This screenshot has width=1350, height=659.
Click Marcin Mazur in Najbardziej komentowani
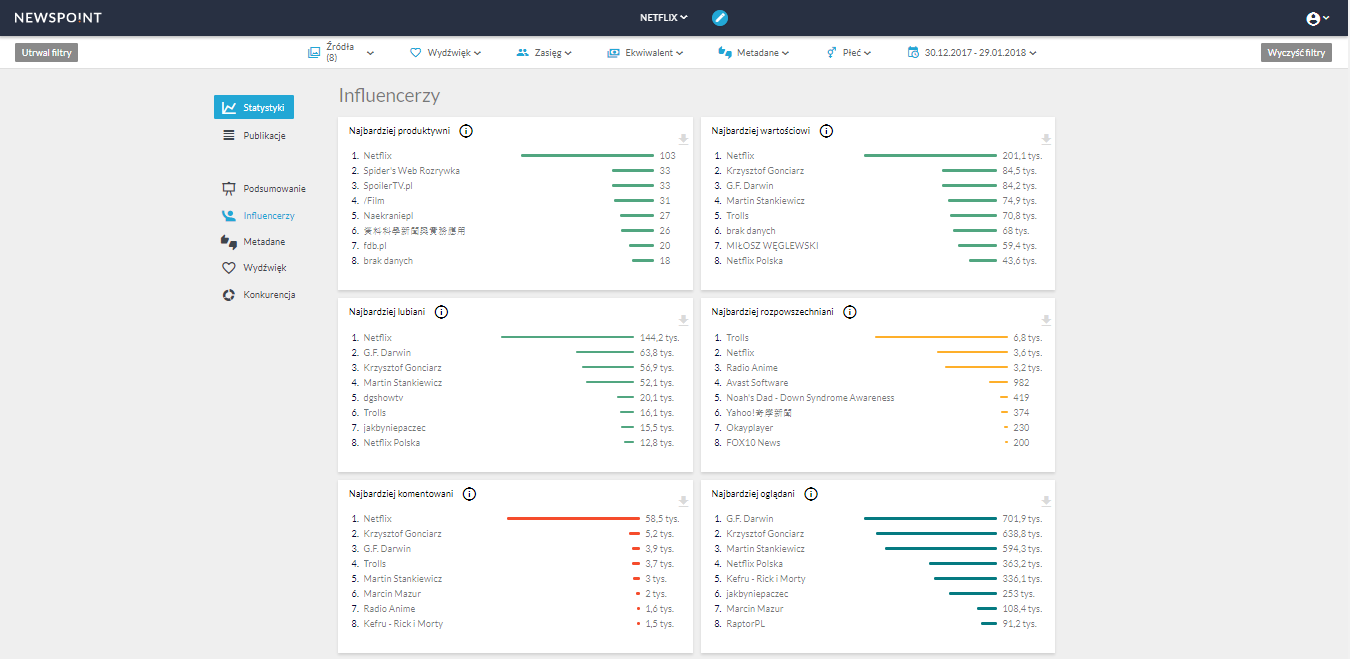click(x=392, y=594)
